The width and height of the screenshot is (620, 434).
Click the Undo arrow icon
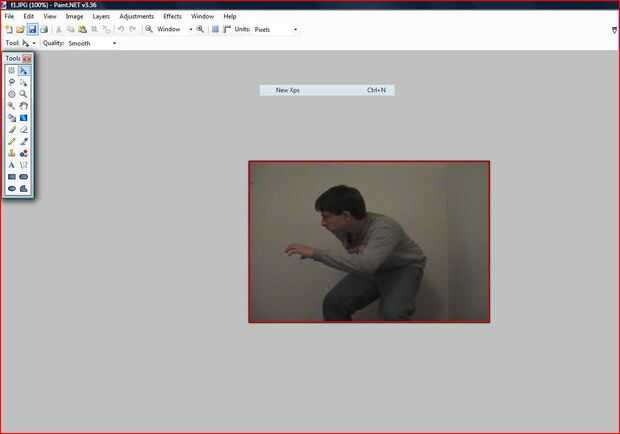tap(121, 29)
